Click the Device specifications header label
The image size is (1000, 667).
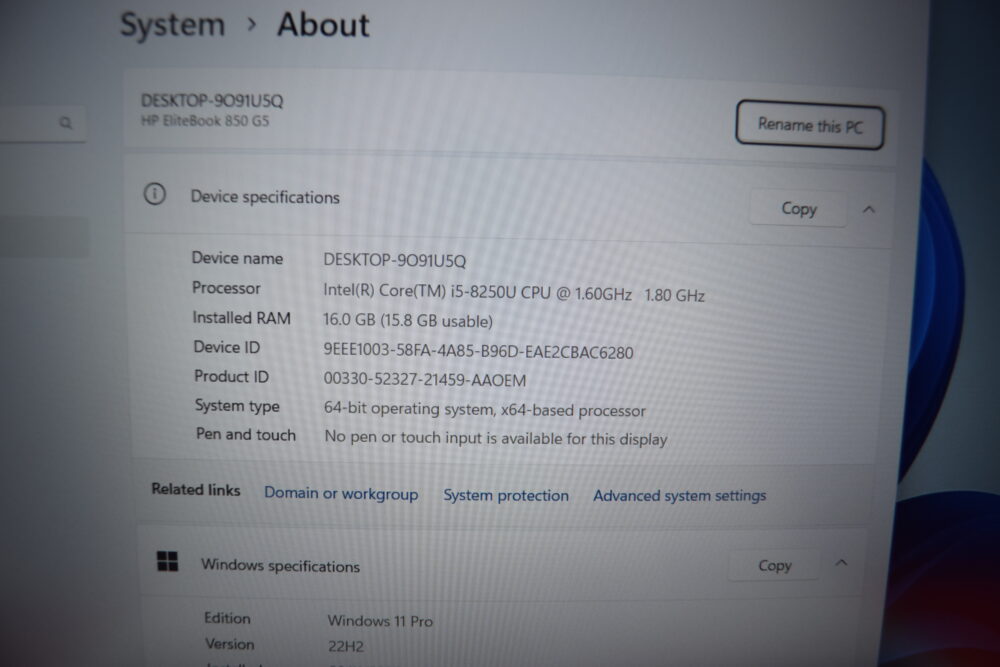(x=265, y=197)
